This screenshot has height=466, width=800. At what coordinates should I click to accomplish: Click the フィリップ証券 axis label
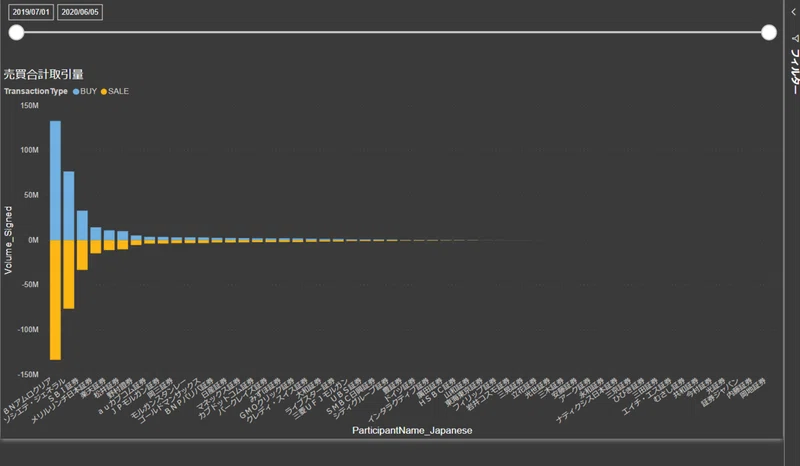coord(474,395)
